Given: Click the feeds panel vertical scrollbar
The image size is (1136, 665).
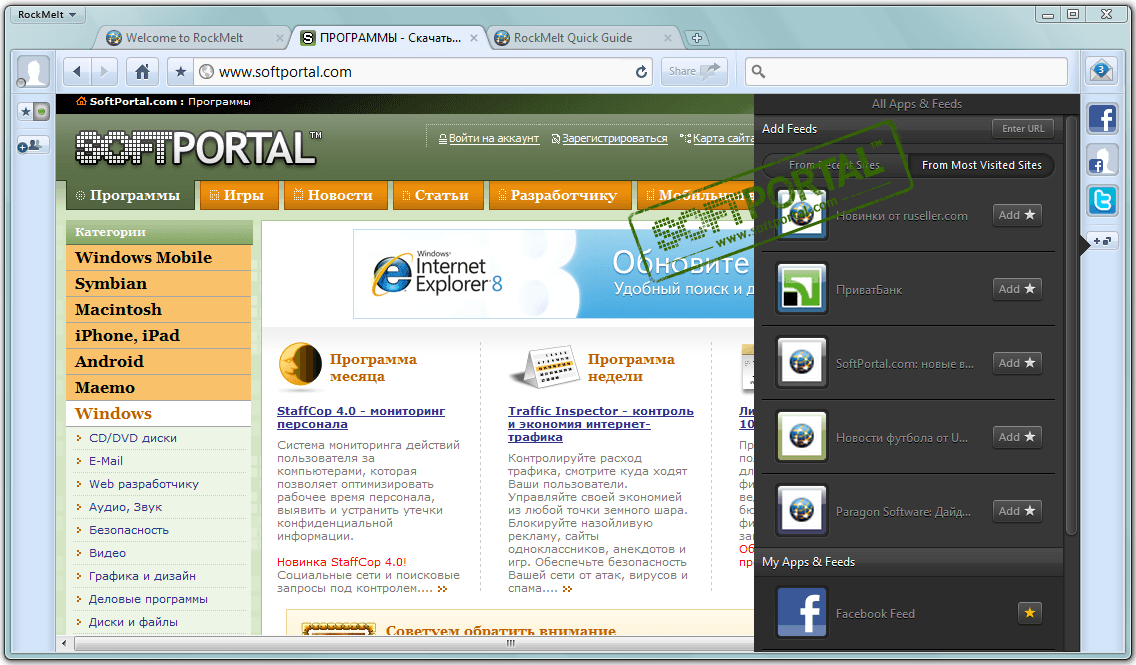Looking at the screenshot, I should click(1072, 325).
